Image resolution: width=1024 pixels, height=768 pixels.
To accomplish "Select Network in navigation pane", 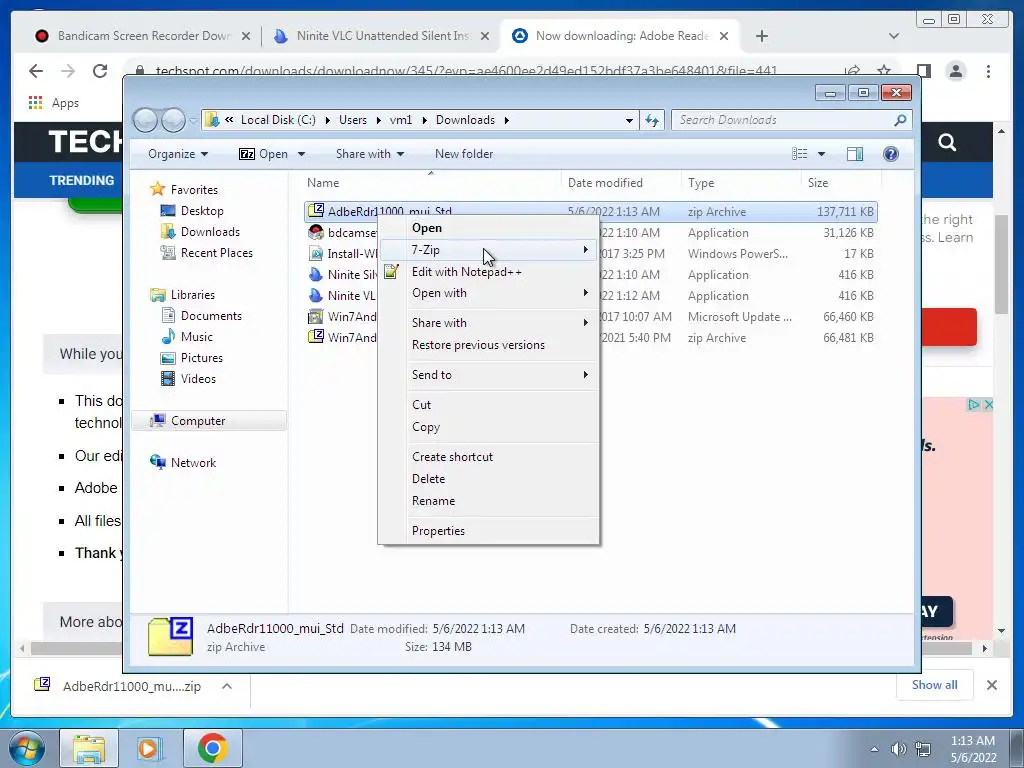I will click(193, 463).
